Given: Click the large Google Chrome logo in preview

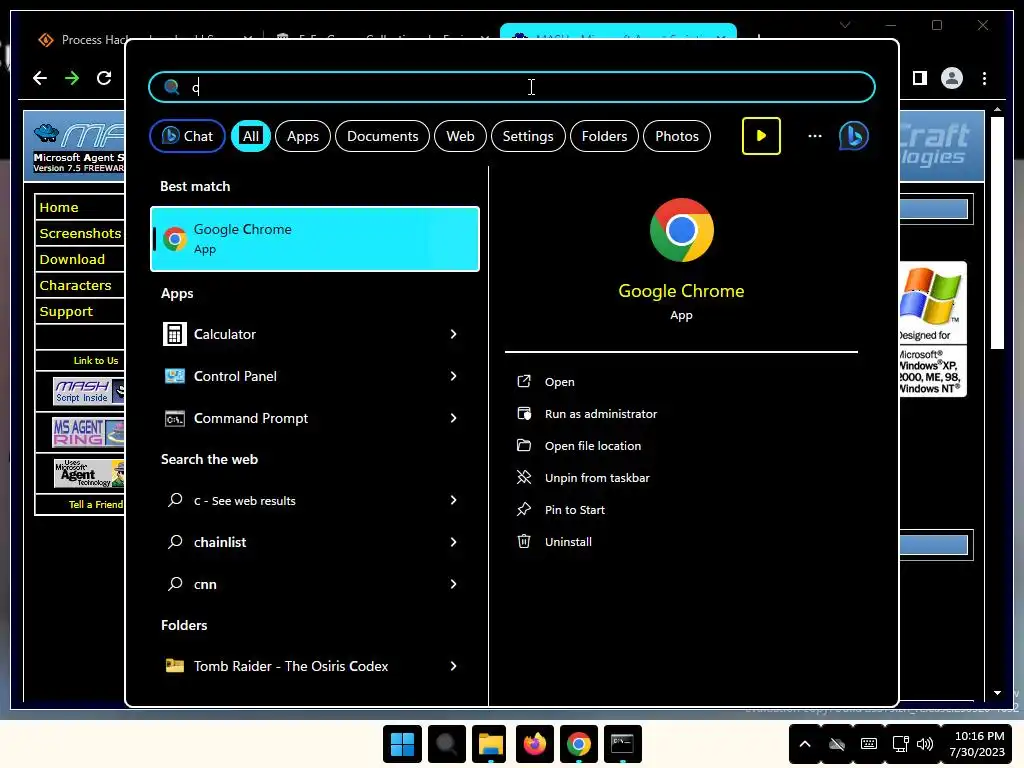Looking at the screenshot, I should (x=681, y=230).
